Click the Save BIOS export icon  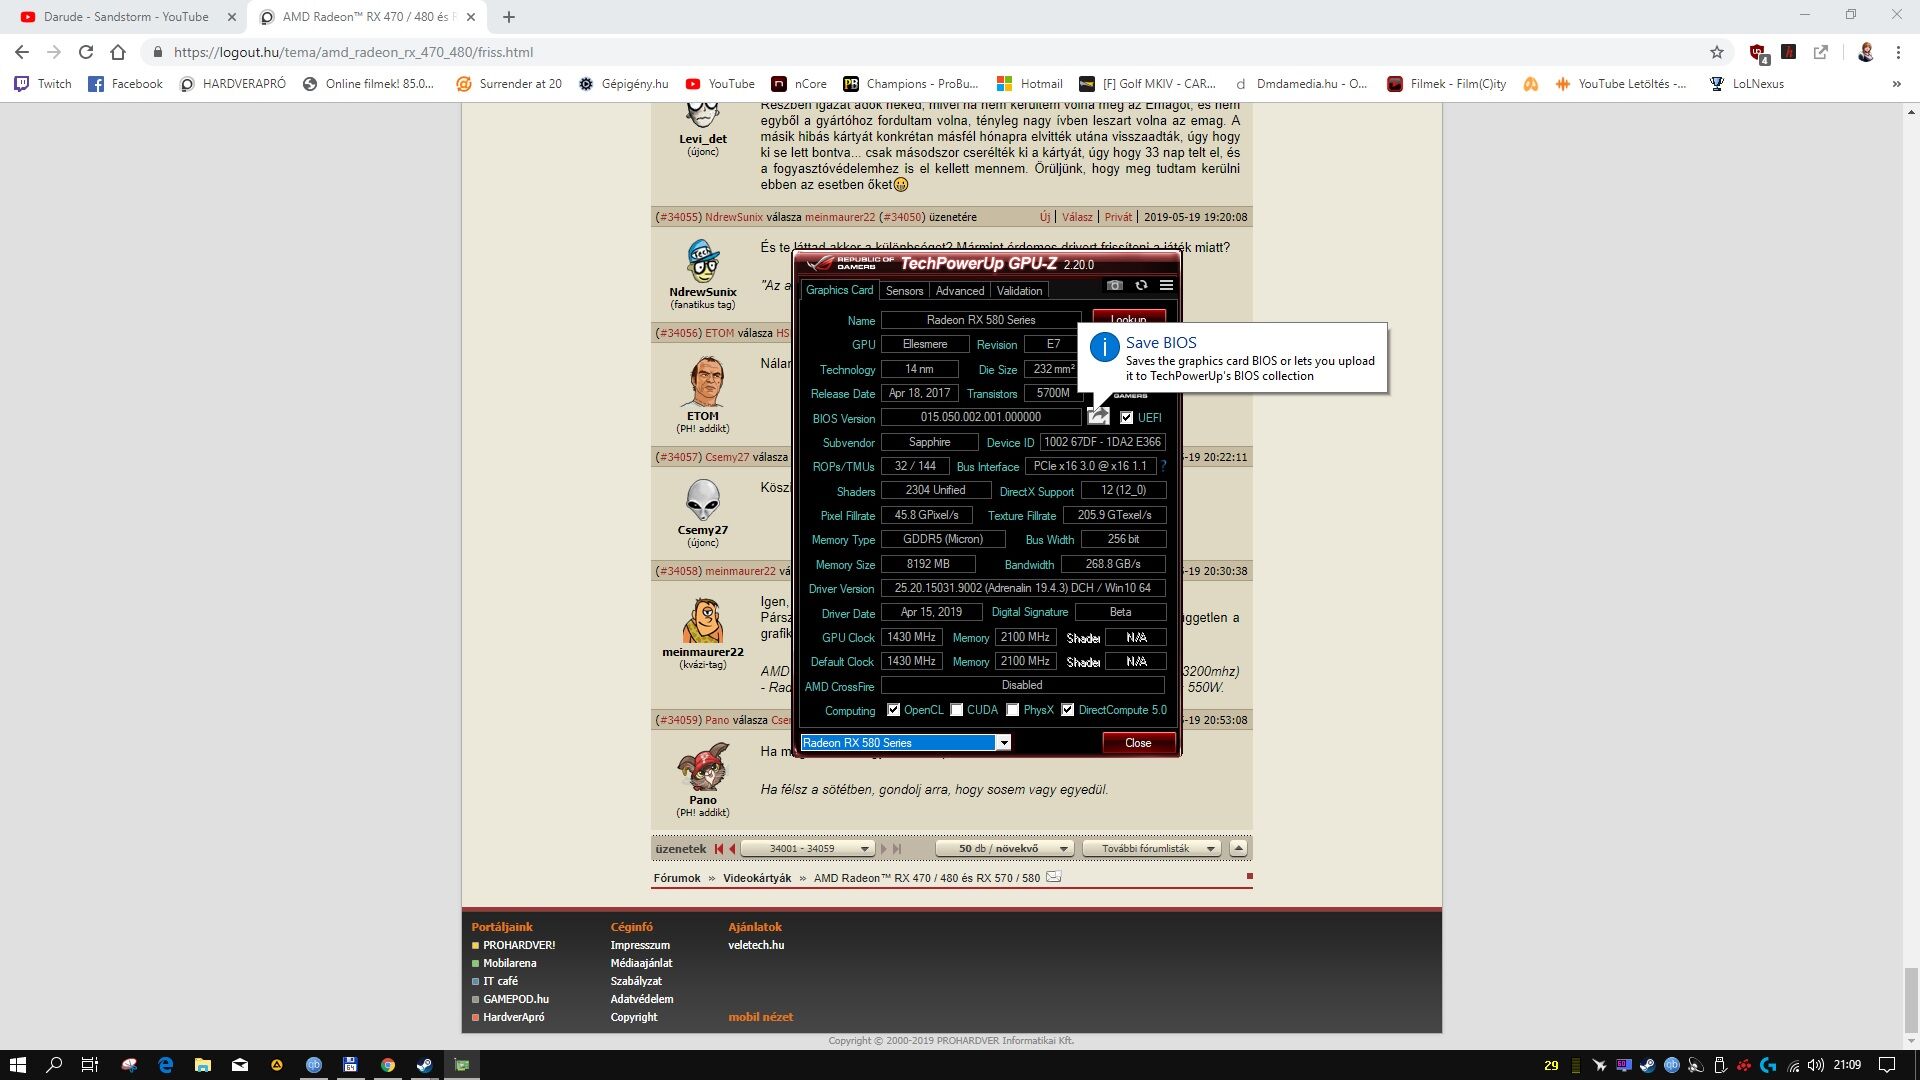tap(1098, 417)
